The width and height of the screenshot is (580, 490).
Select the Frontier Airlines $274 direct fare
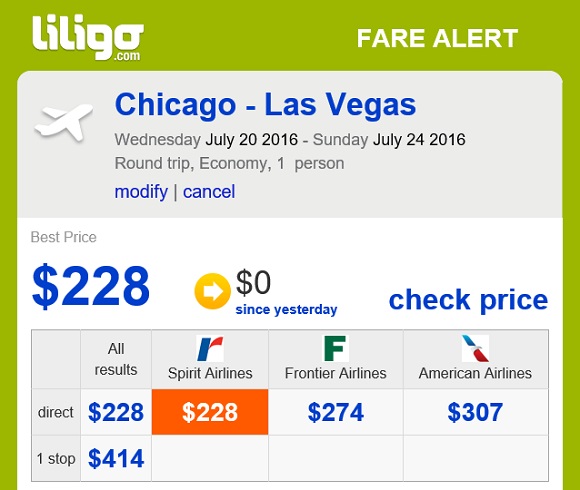coord(336,412)
